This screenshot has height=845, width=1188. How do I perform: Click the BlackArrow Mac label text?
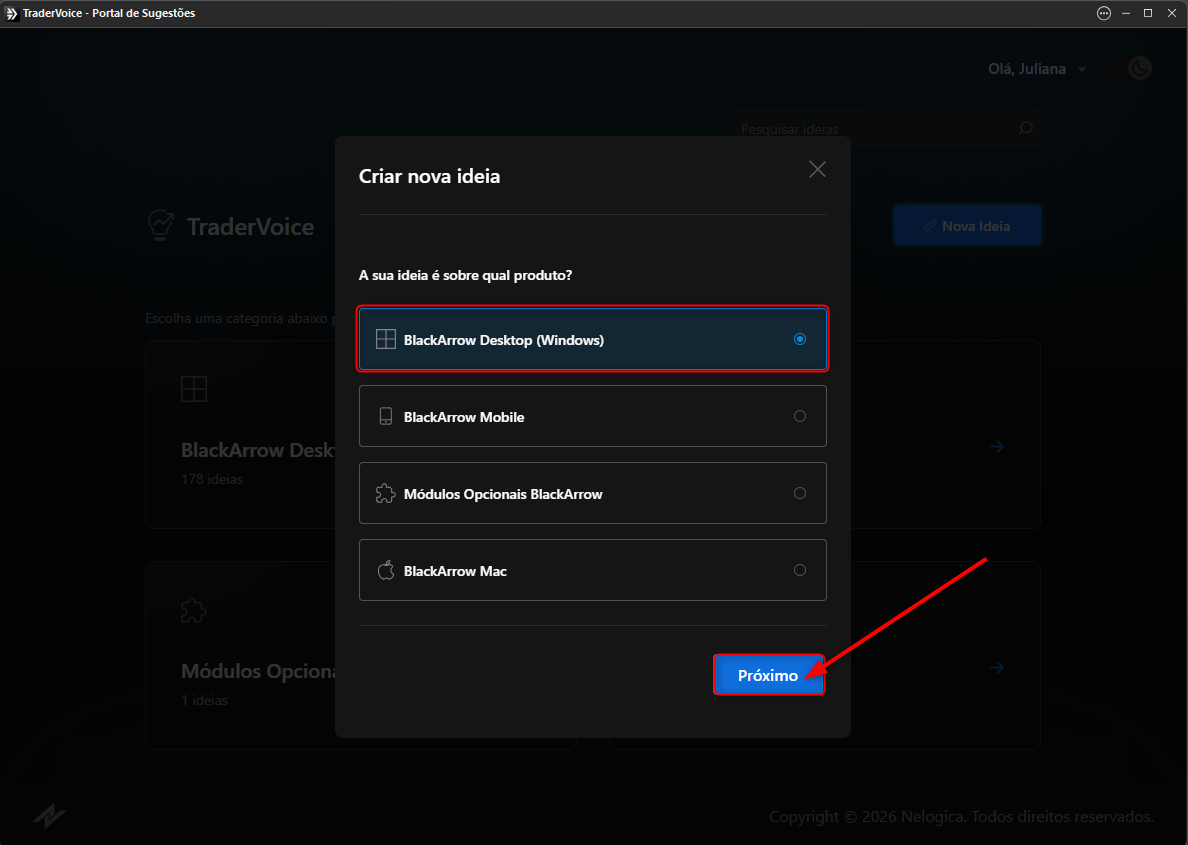tap(455, 571)
